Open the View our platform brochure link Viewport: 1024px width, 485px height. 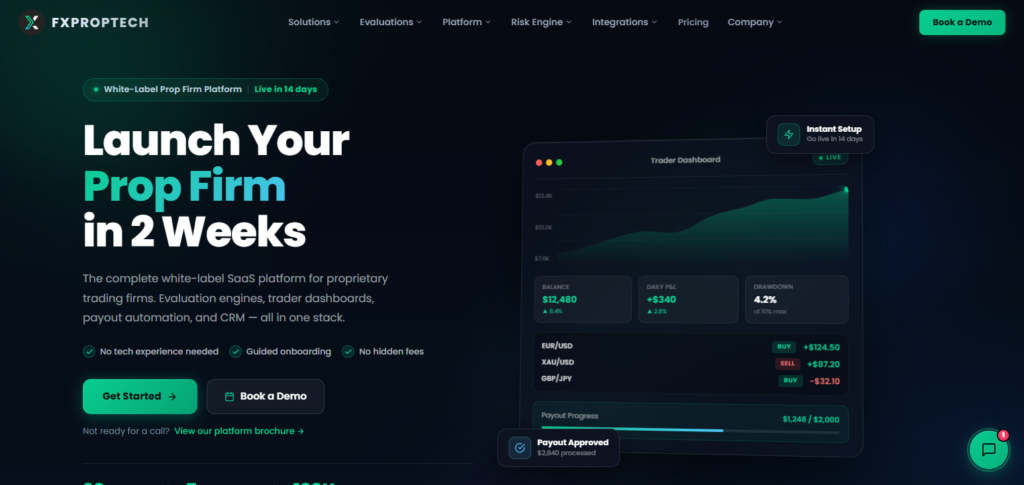(x=239, y=431)
